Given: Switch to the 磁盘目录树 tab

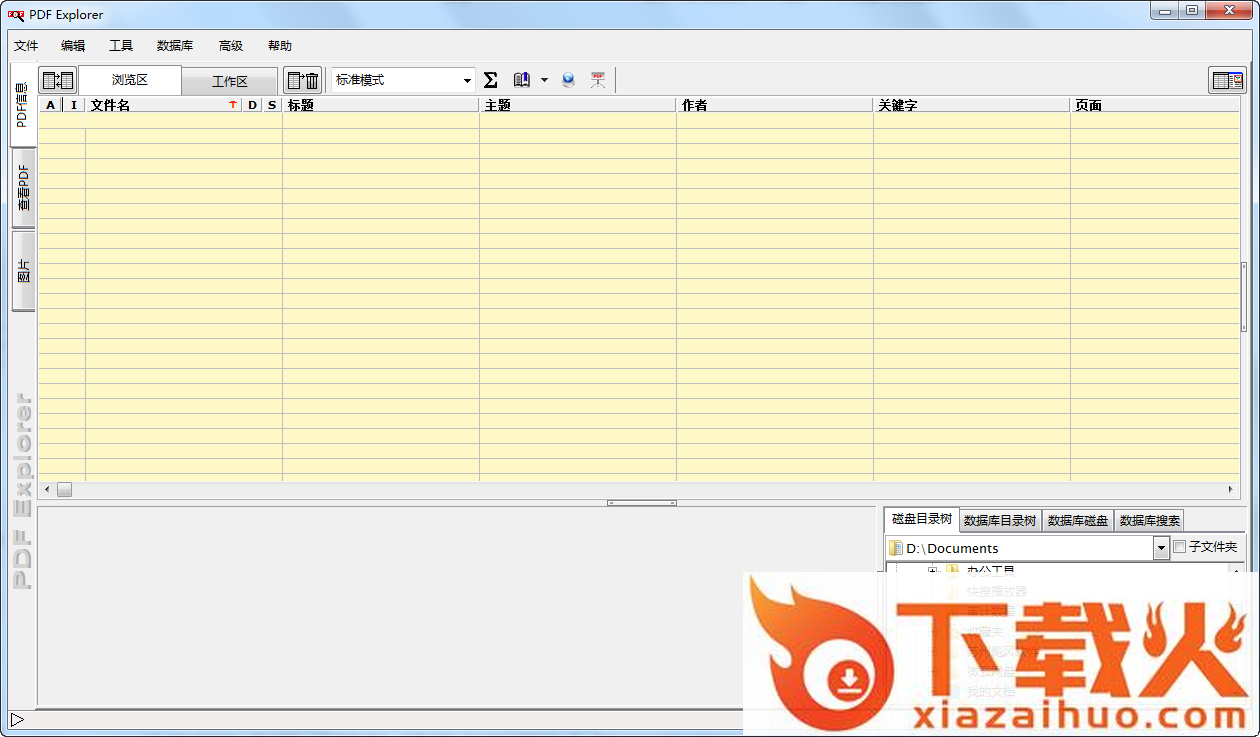Looking at the screenshot, I should coord(922,519).
